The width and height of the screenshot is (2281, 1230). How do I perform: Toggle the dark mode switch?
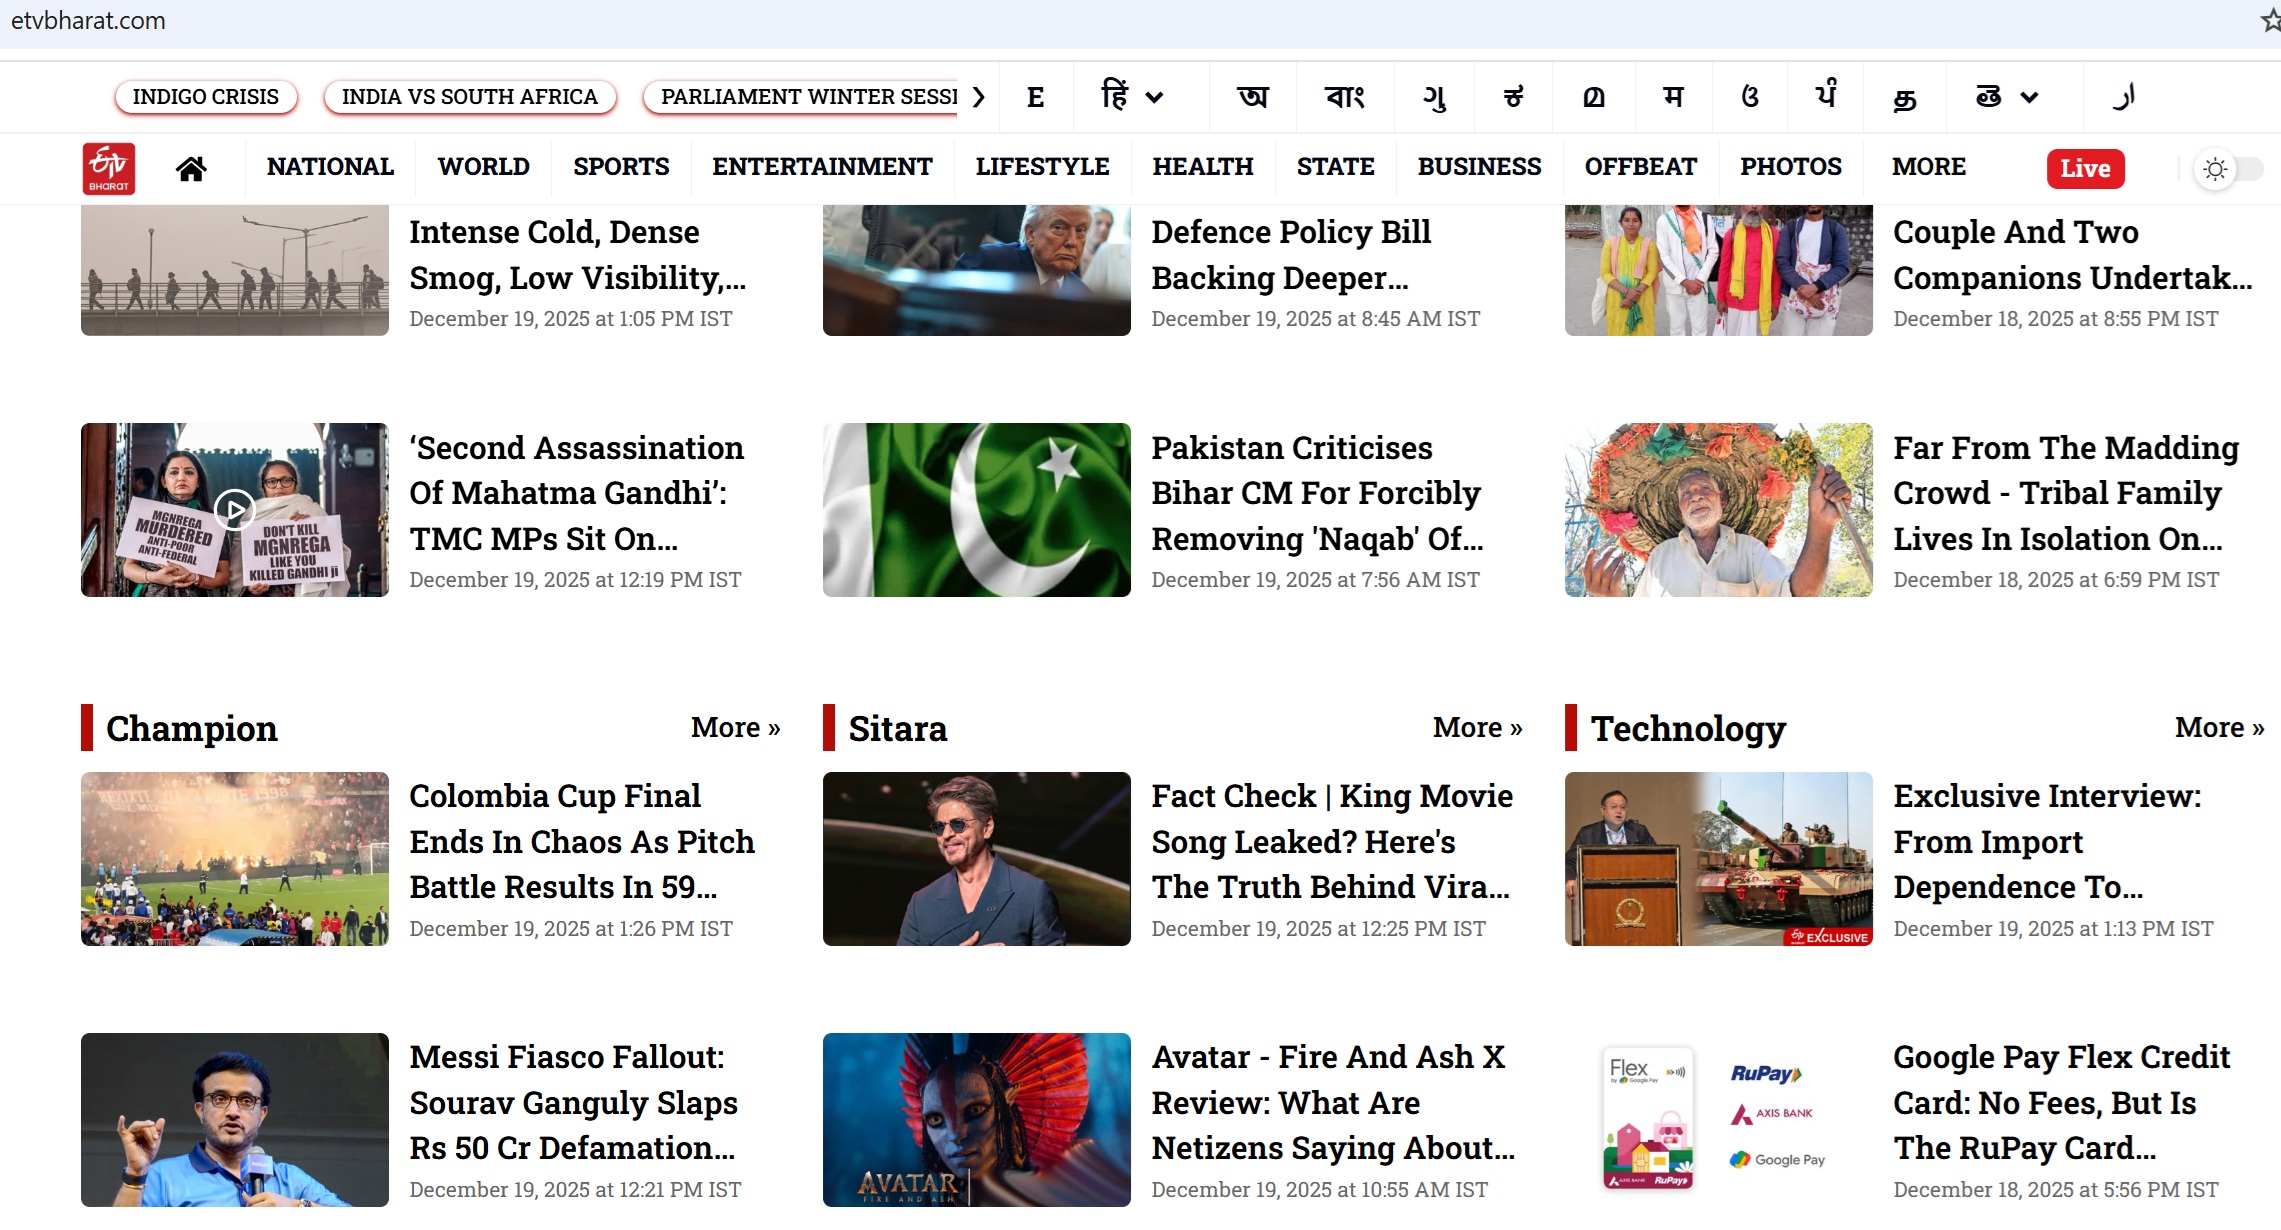2229,169
